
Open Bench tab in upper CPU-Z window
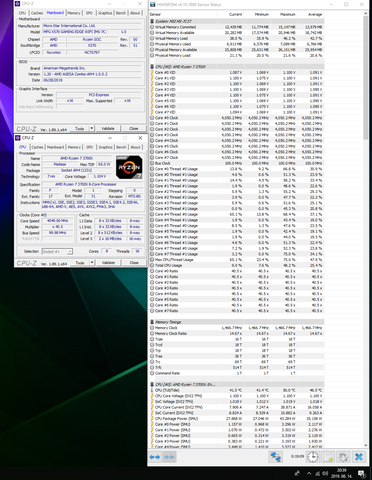pos(121,13)
